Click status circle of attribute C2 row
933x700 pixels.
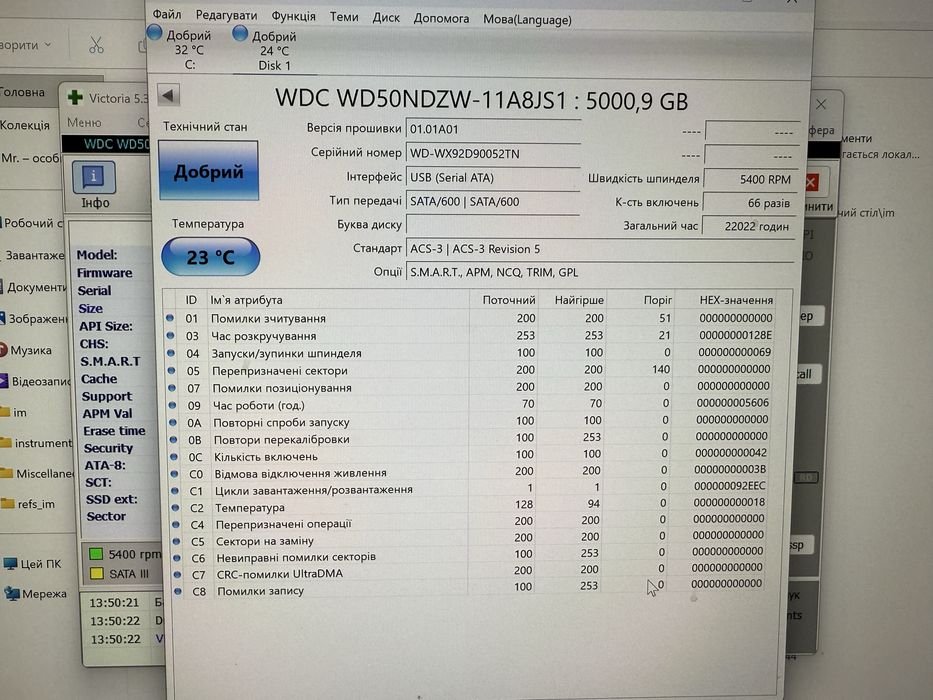pos(176,508)
